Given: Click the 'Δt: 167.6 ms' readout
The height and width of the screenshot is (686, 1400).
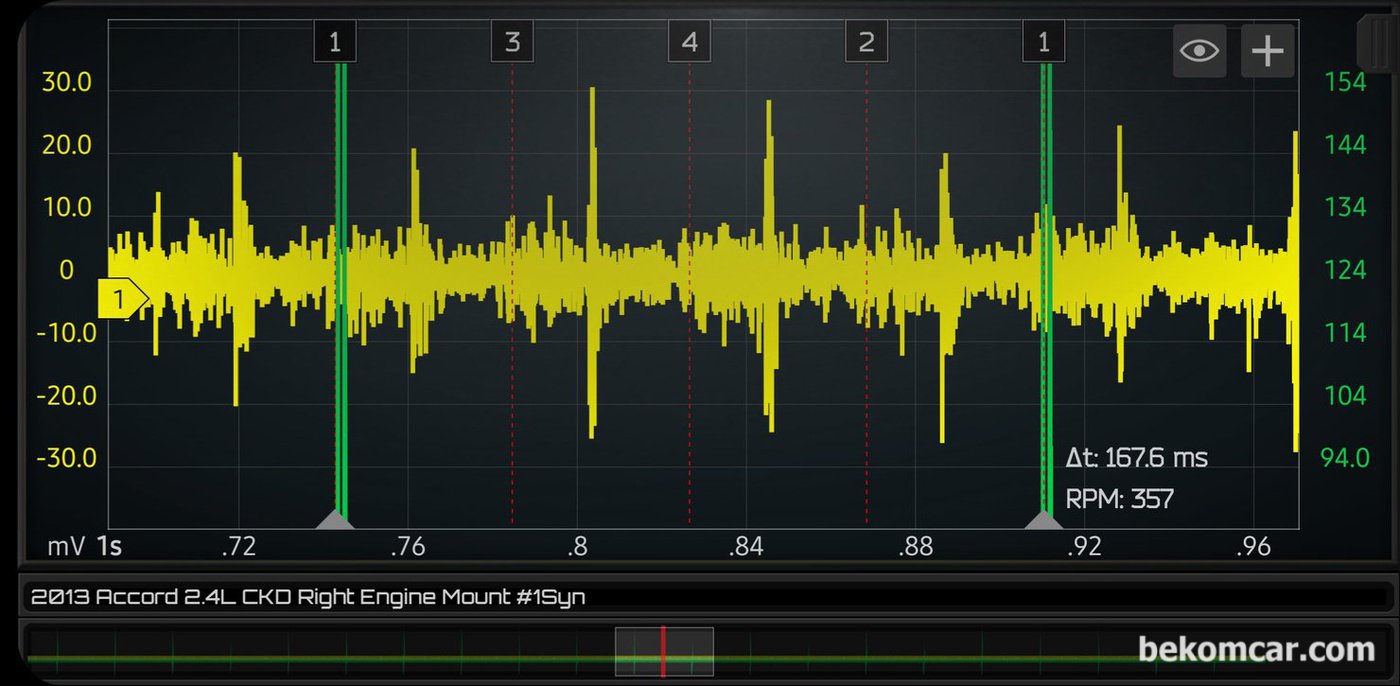Looking at the screenshot, I should click(1137, 458).
